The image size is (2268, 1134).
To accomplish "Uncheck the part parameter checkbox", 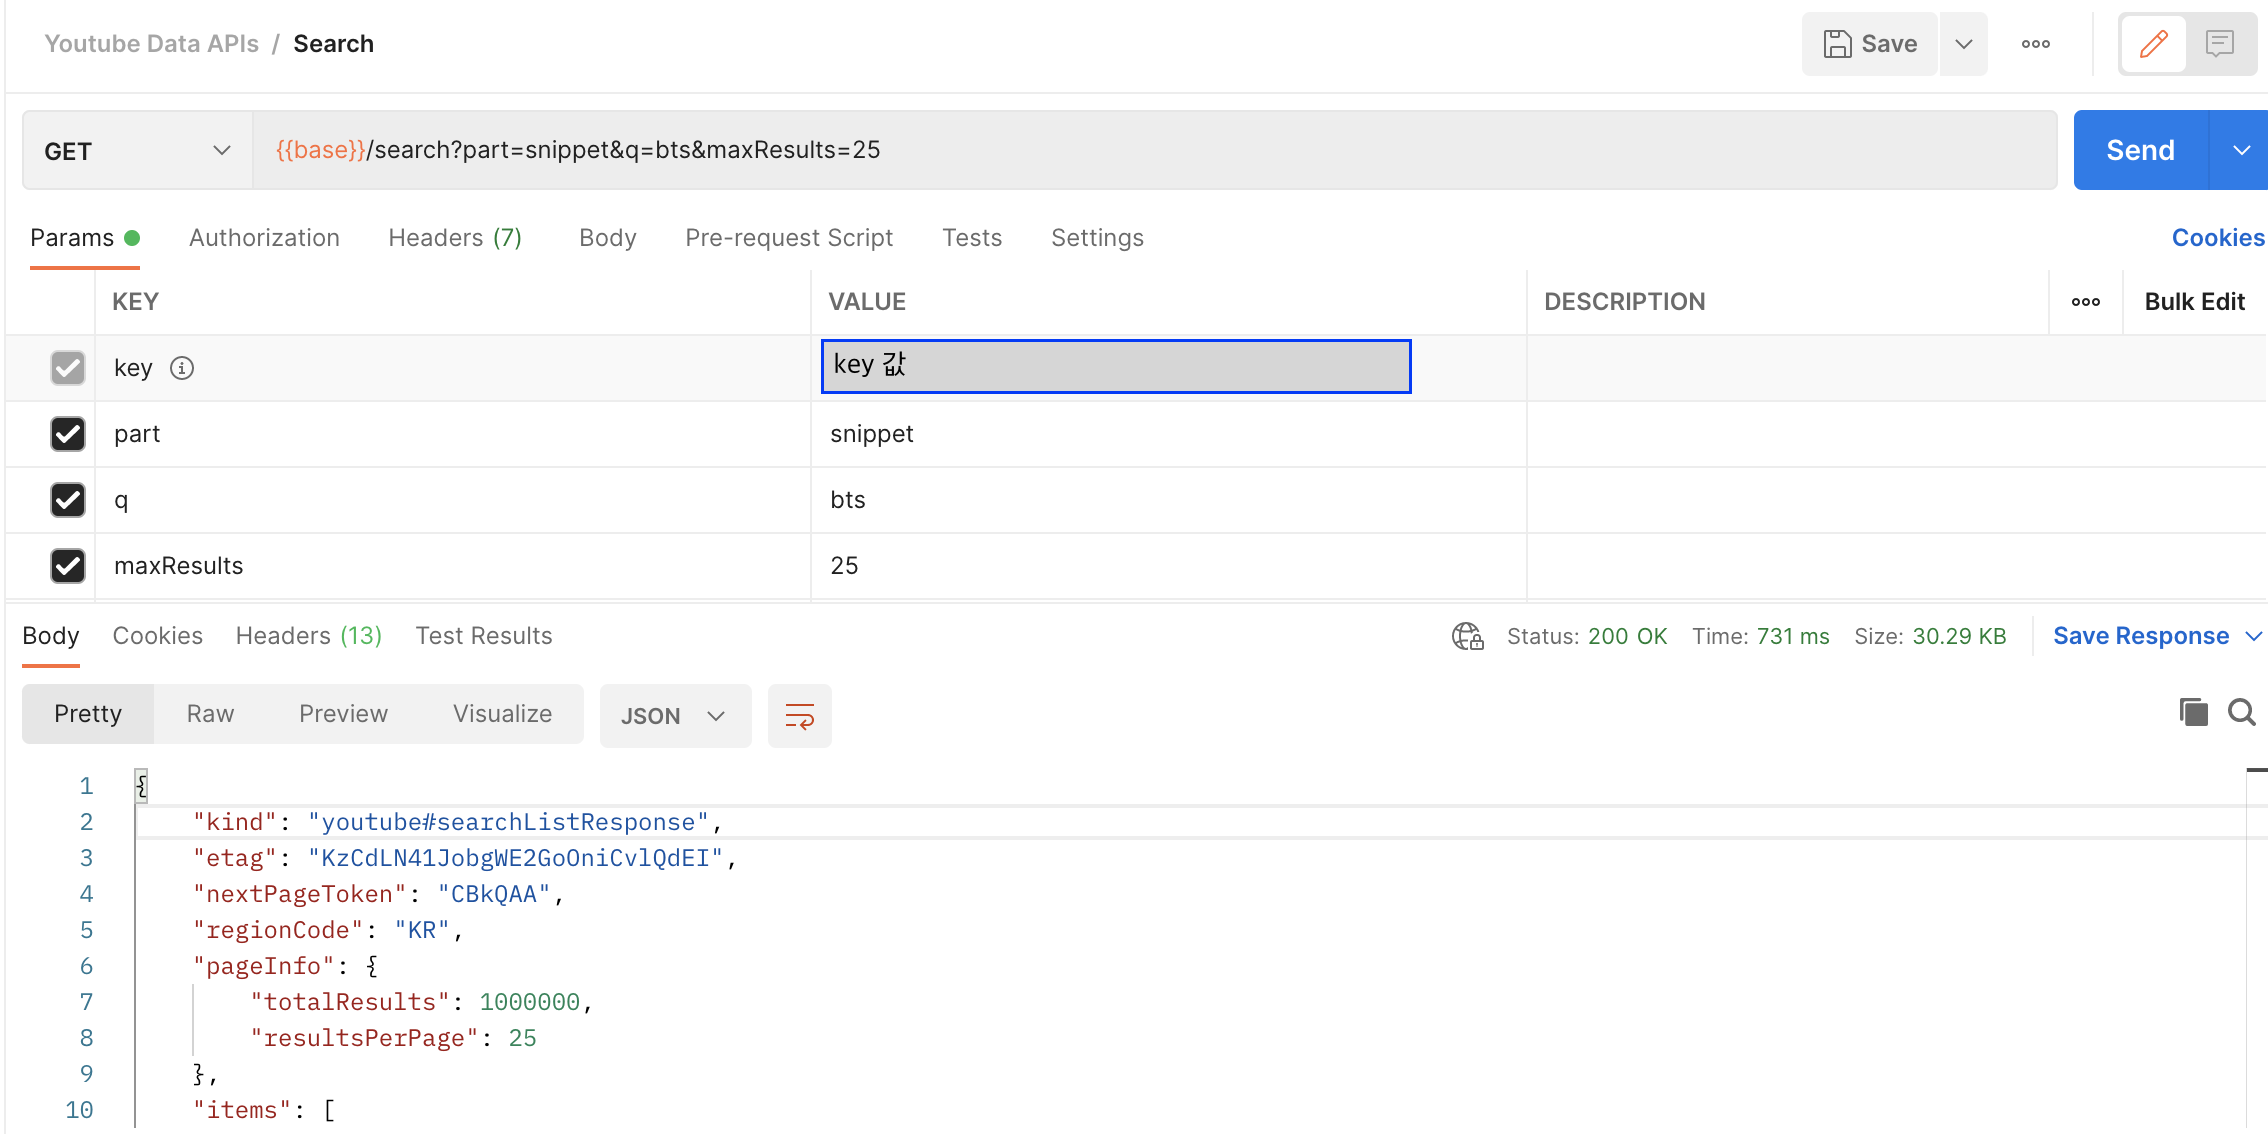I will [x=68, y=434].
